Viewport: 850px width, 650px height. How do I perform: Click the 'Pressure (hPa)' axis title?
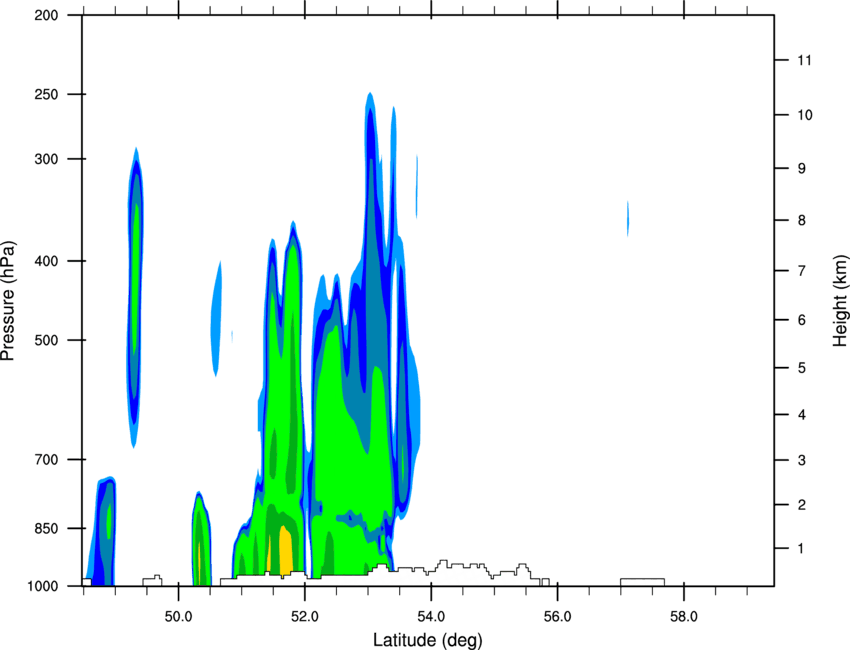pyautogui.click(x=8, y=301)
